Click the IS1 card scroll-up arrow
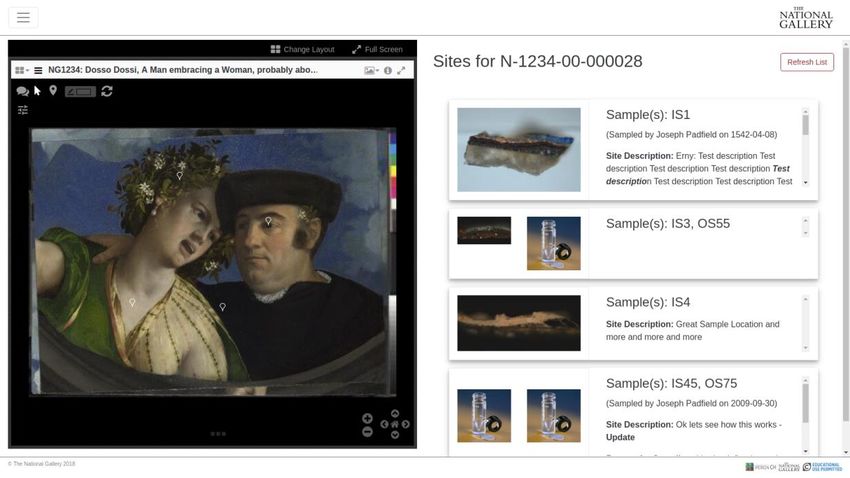This screenshot has width=850, height=478. pyautogui.click(x=806, y=112)
